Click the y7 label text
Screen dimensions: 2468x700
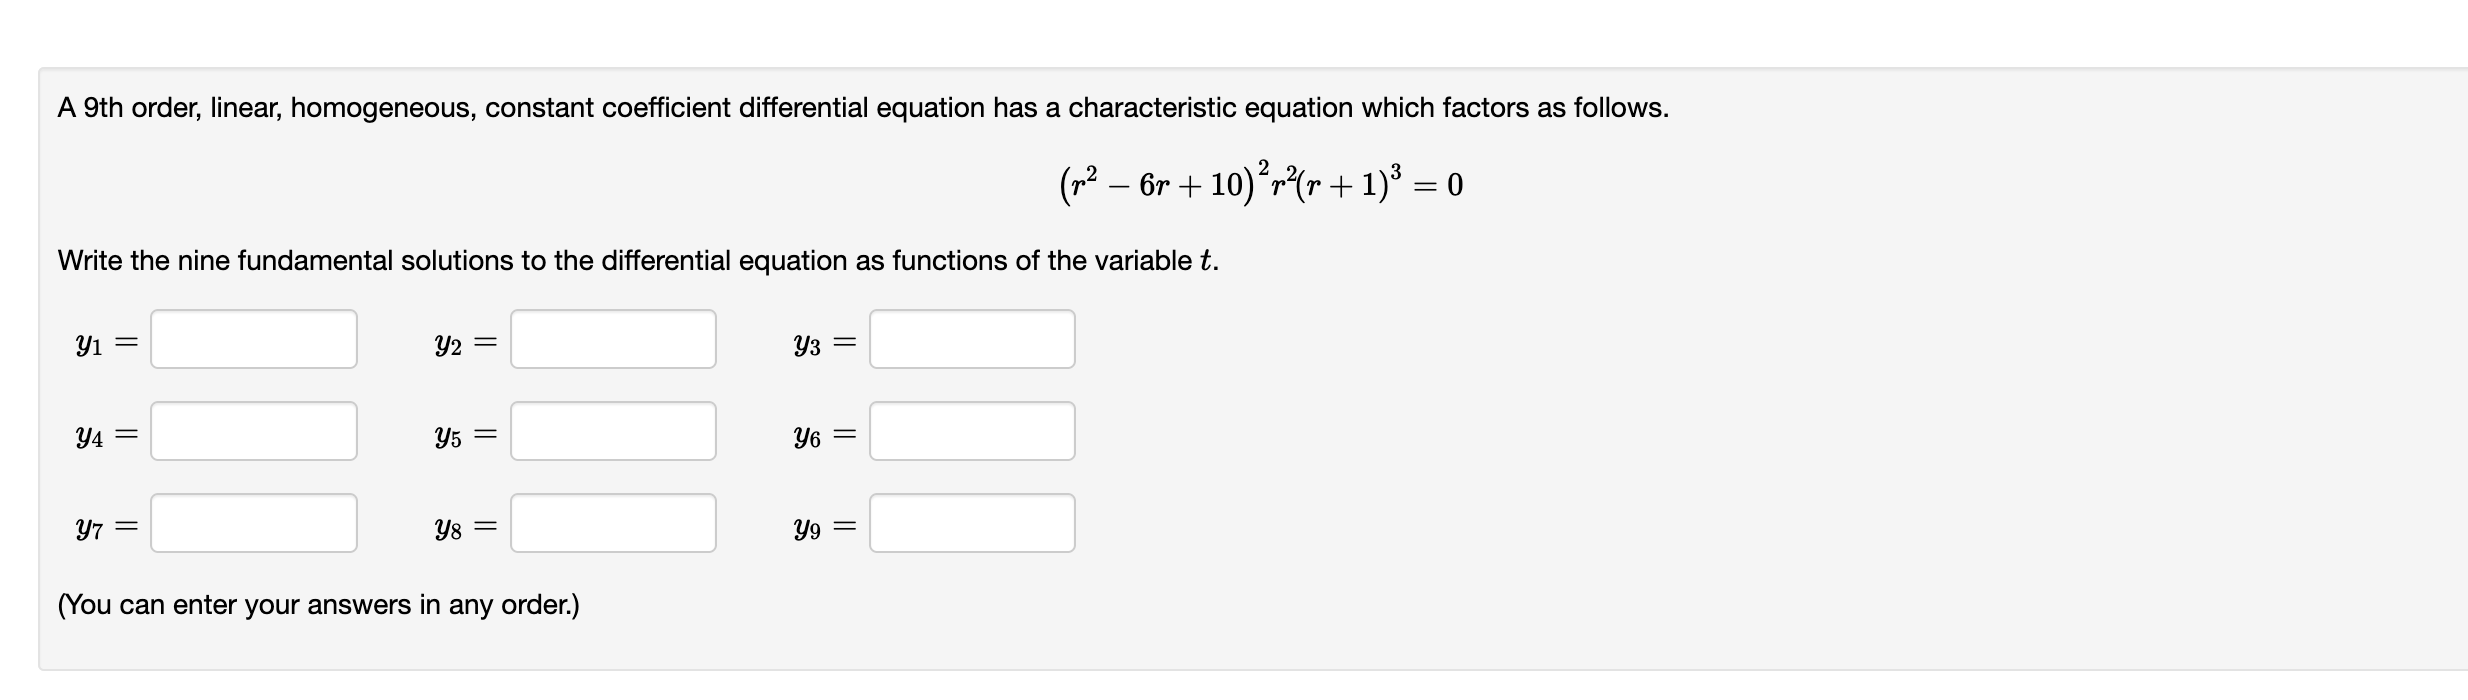(x=89, y=528)
